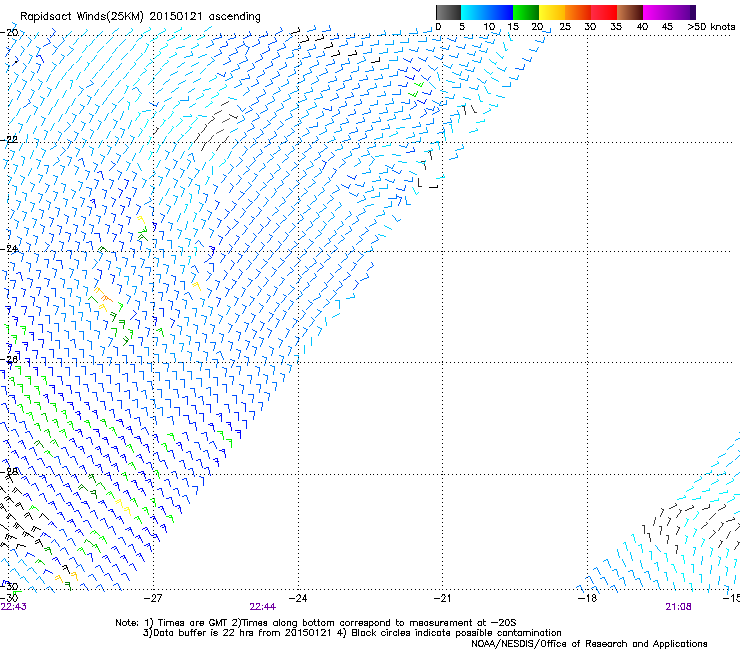Click the green 15-20 knots color swatch
The image size is (740, 650).
(x=526, y=12)
